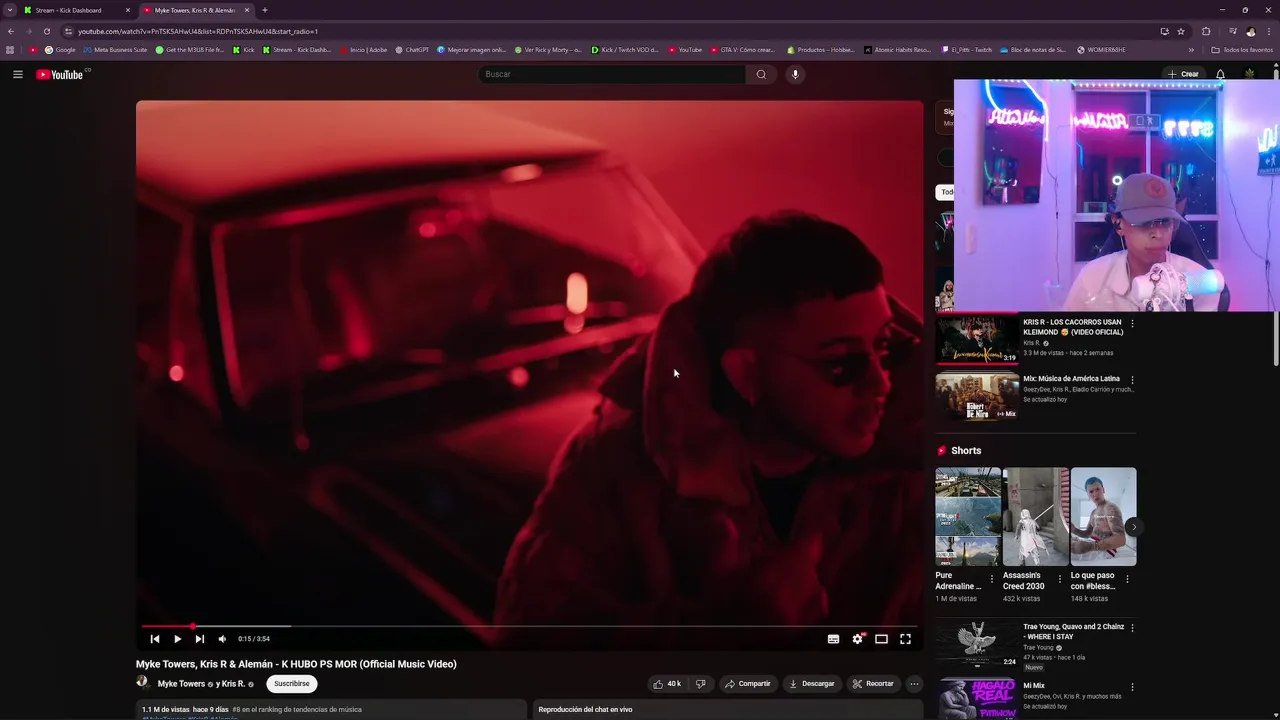
Task: Bookmark this page with star icon
Action: point(1181,31)
